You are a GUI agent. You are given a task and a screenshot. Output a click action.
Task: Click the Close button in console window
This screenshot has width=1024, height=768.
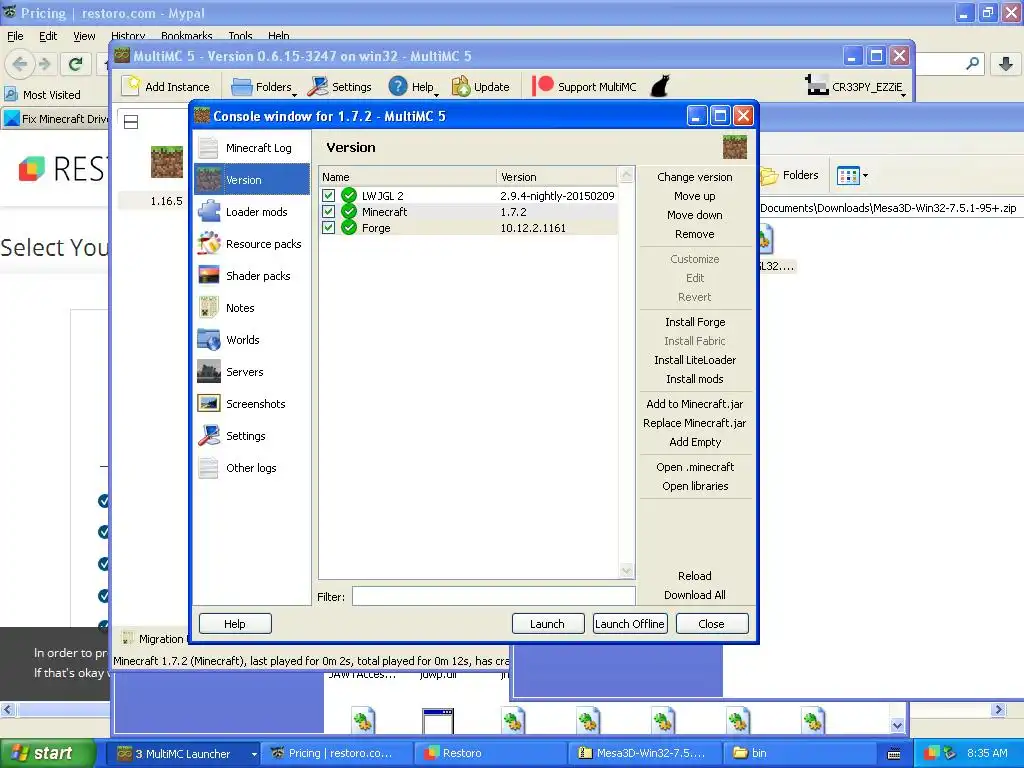point(711,624)
